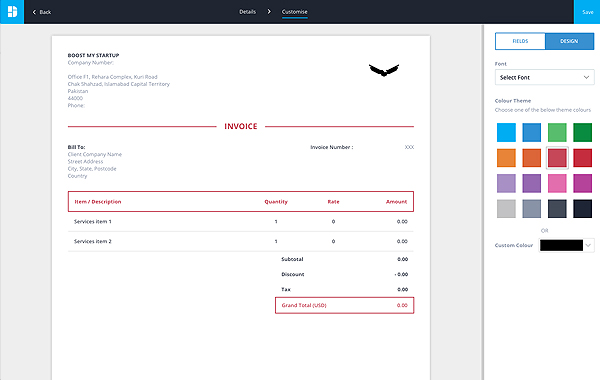The image size is (600, 380).
Task: Open the Select Font dropdown
Action: [544, 77]
